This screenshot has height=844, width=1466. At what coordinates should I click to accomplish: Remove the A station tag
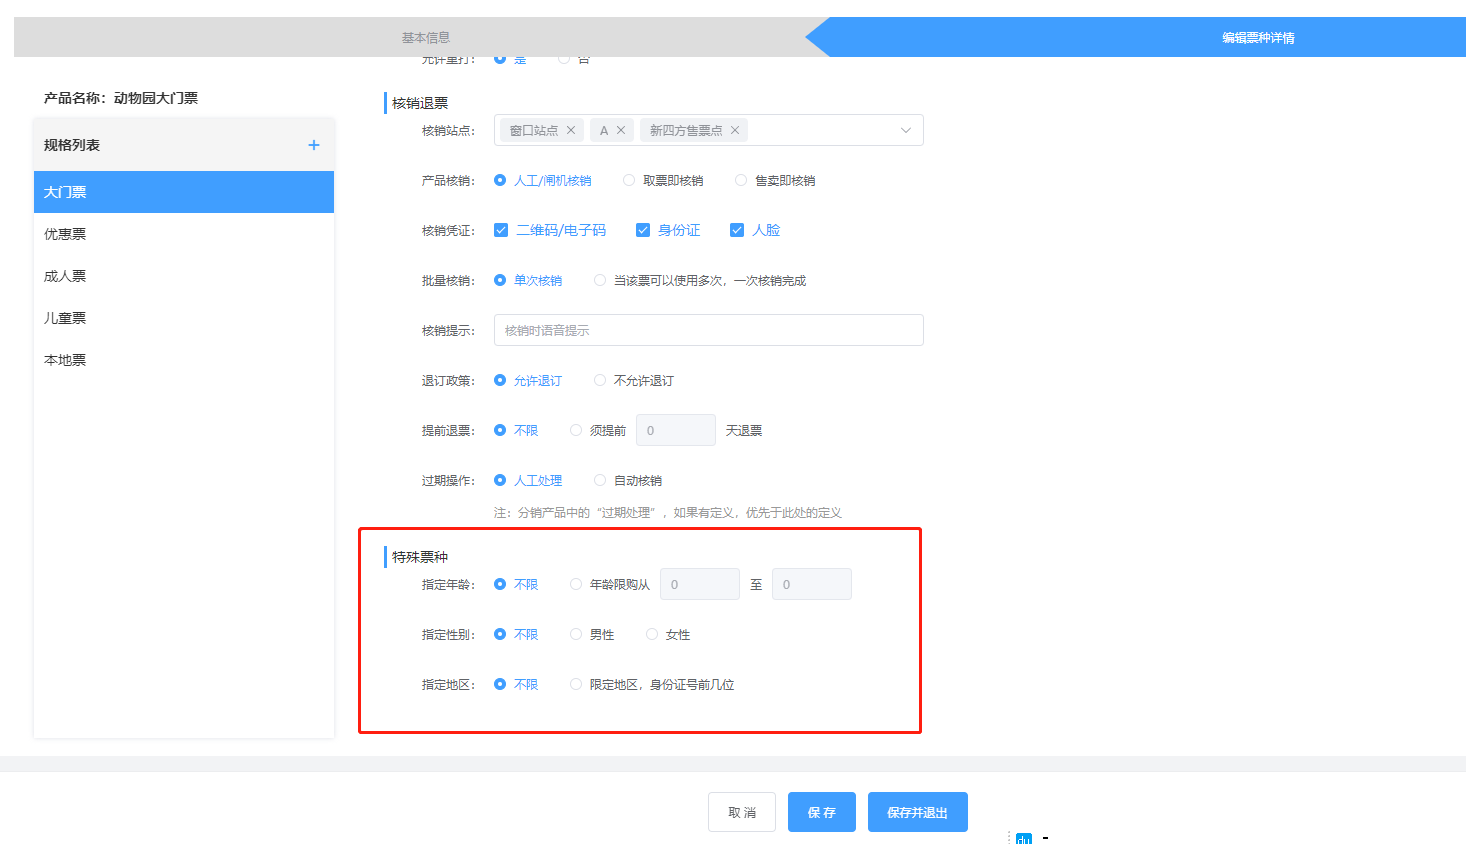coord(621,130)
